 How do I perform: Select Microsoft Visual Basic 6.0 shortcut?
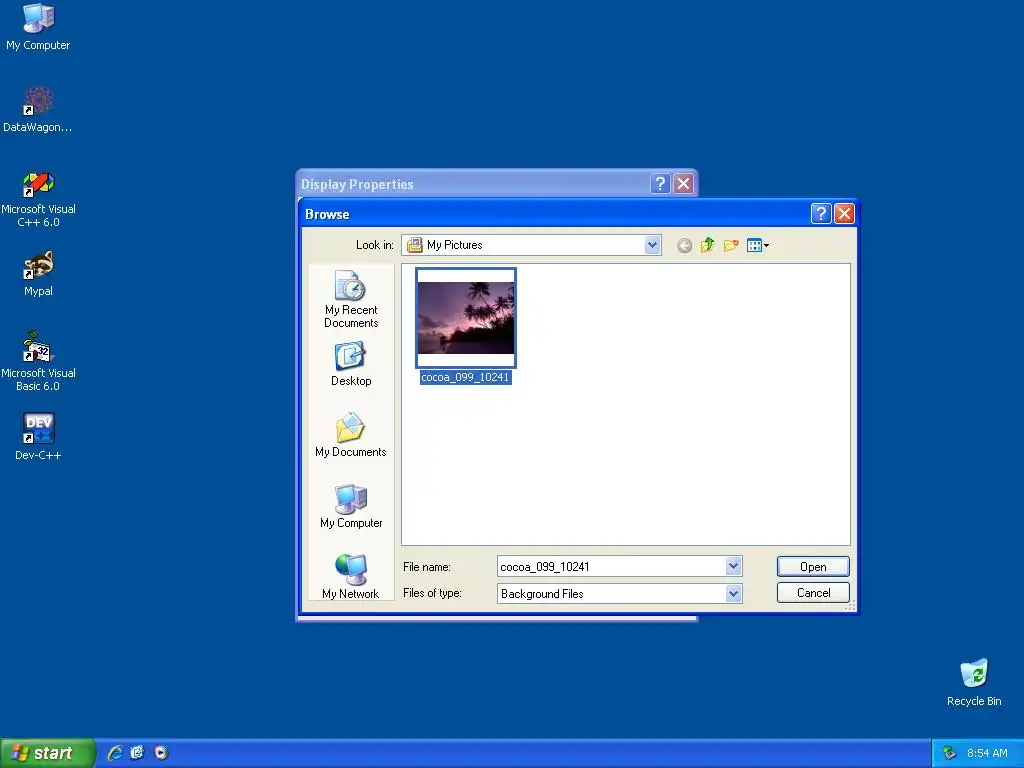point(38,362)
